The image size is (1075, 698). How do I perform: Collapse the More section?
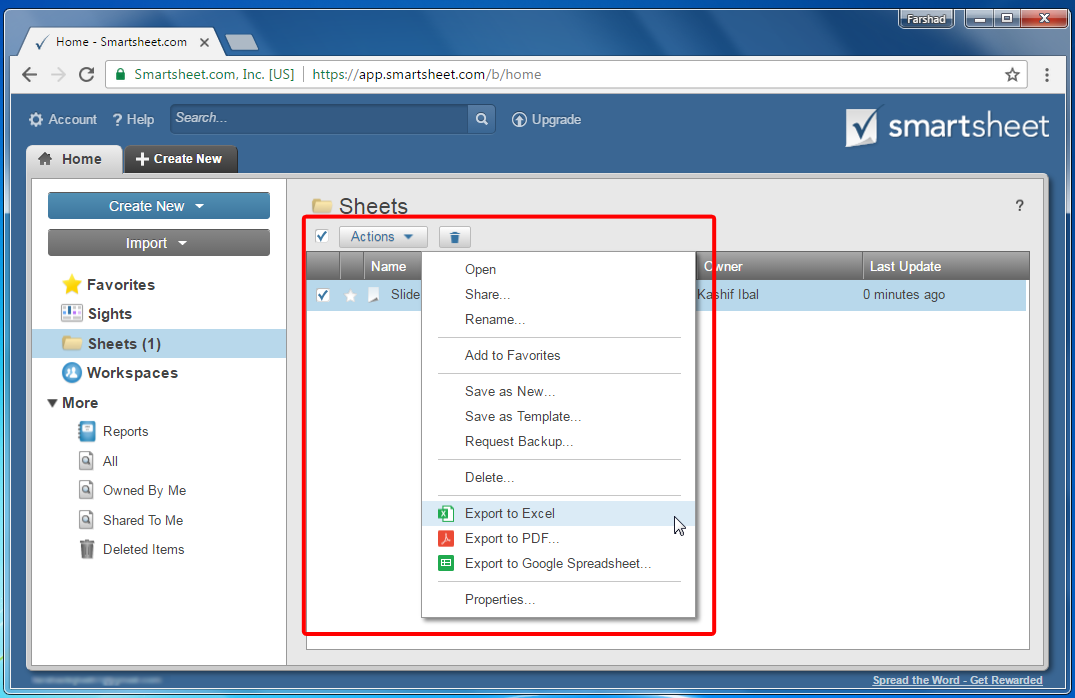[x=52, y=402]
